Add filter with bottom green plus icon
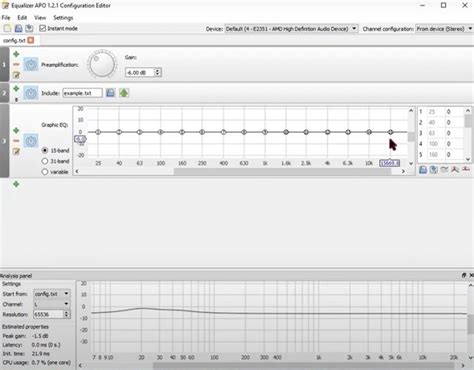The height and width of the screenshot is (370, 474). click(16, 184)
